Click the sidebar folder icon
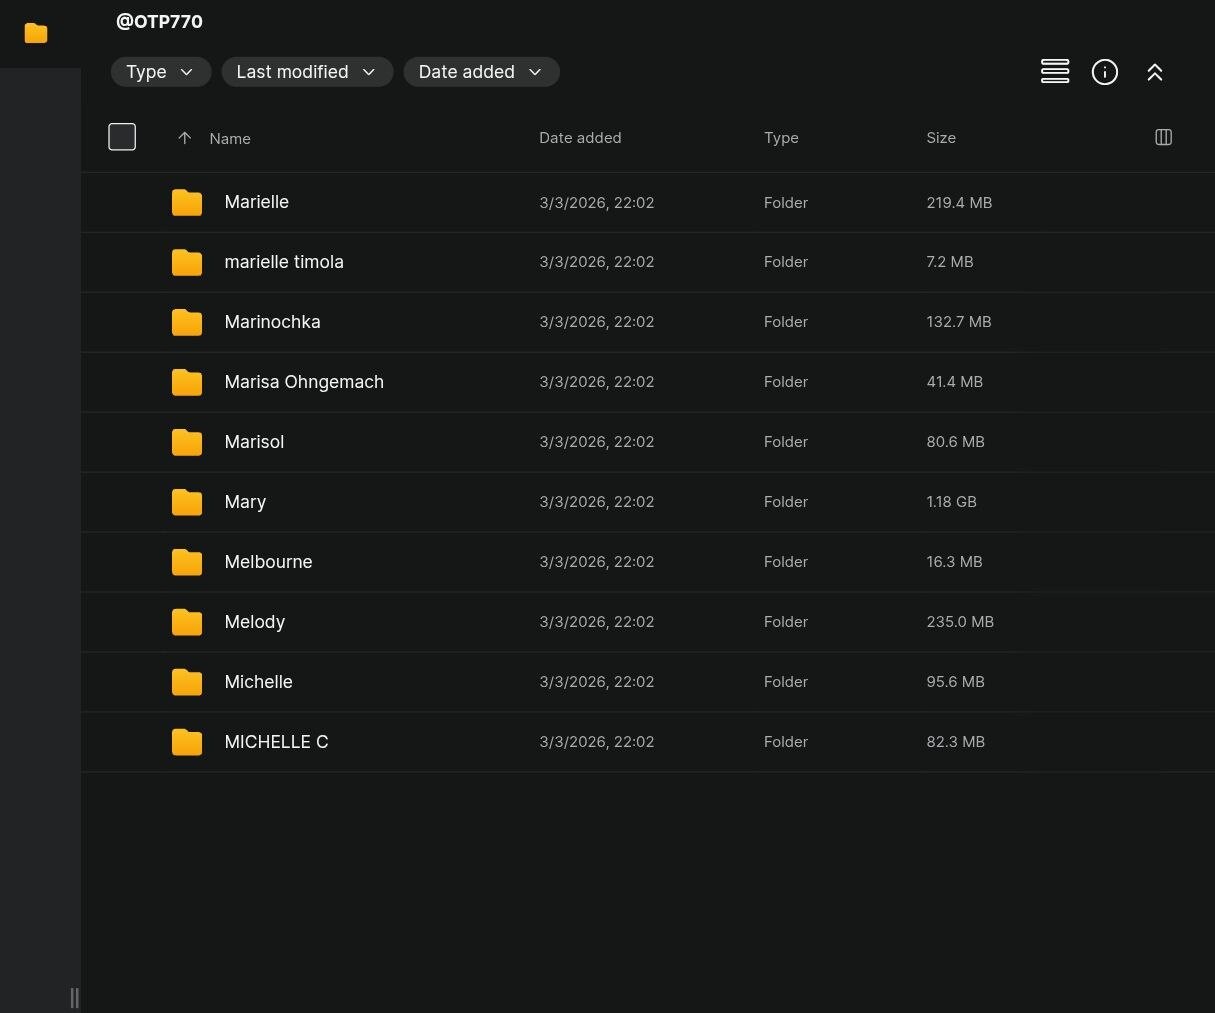 point(36,33)
